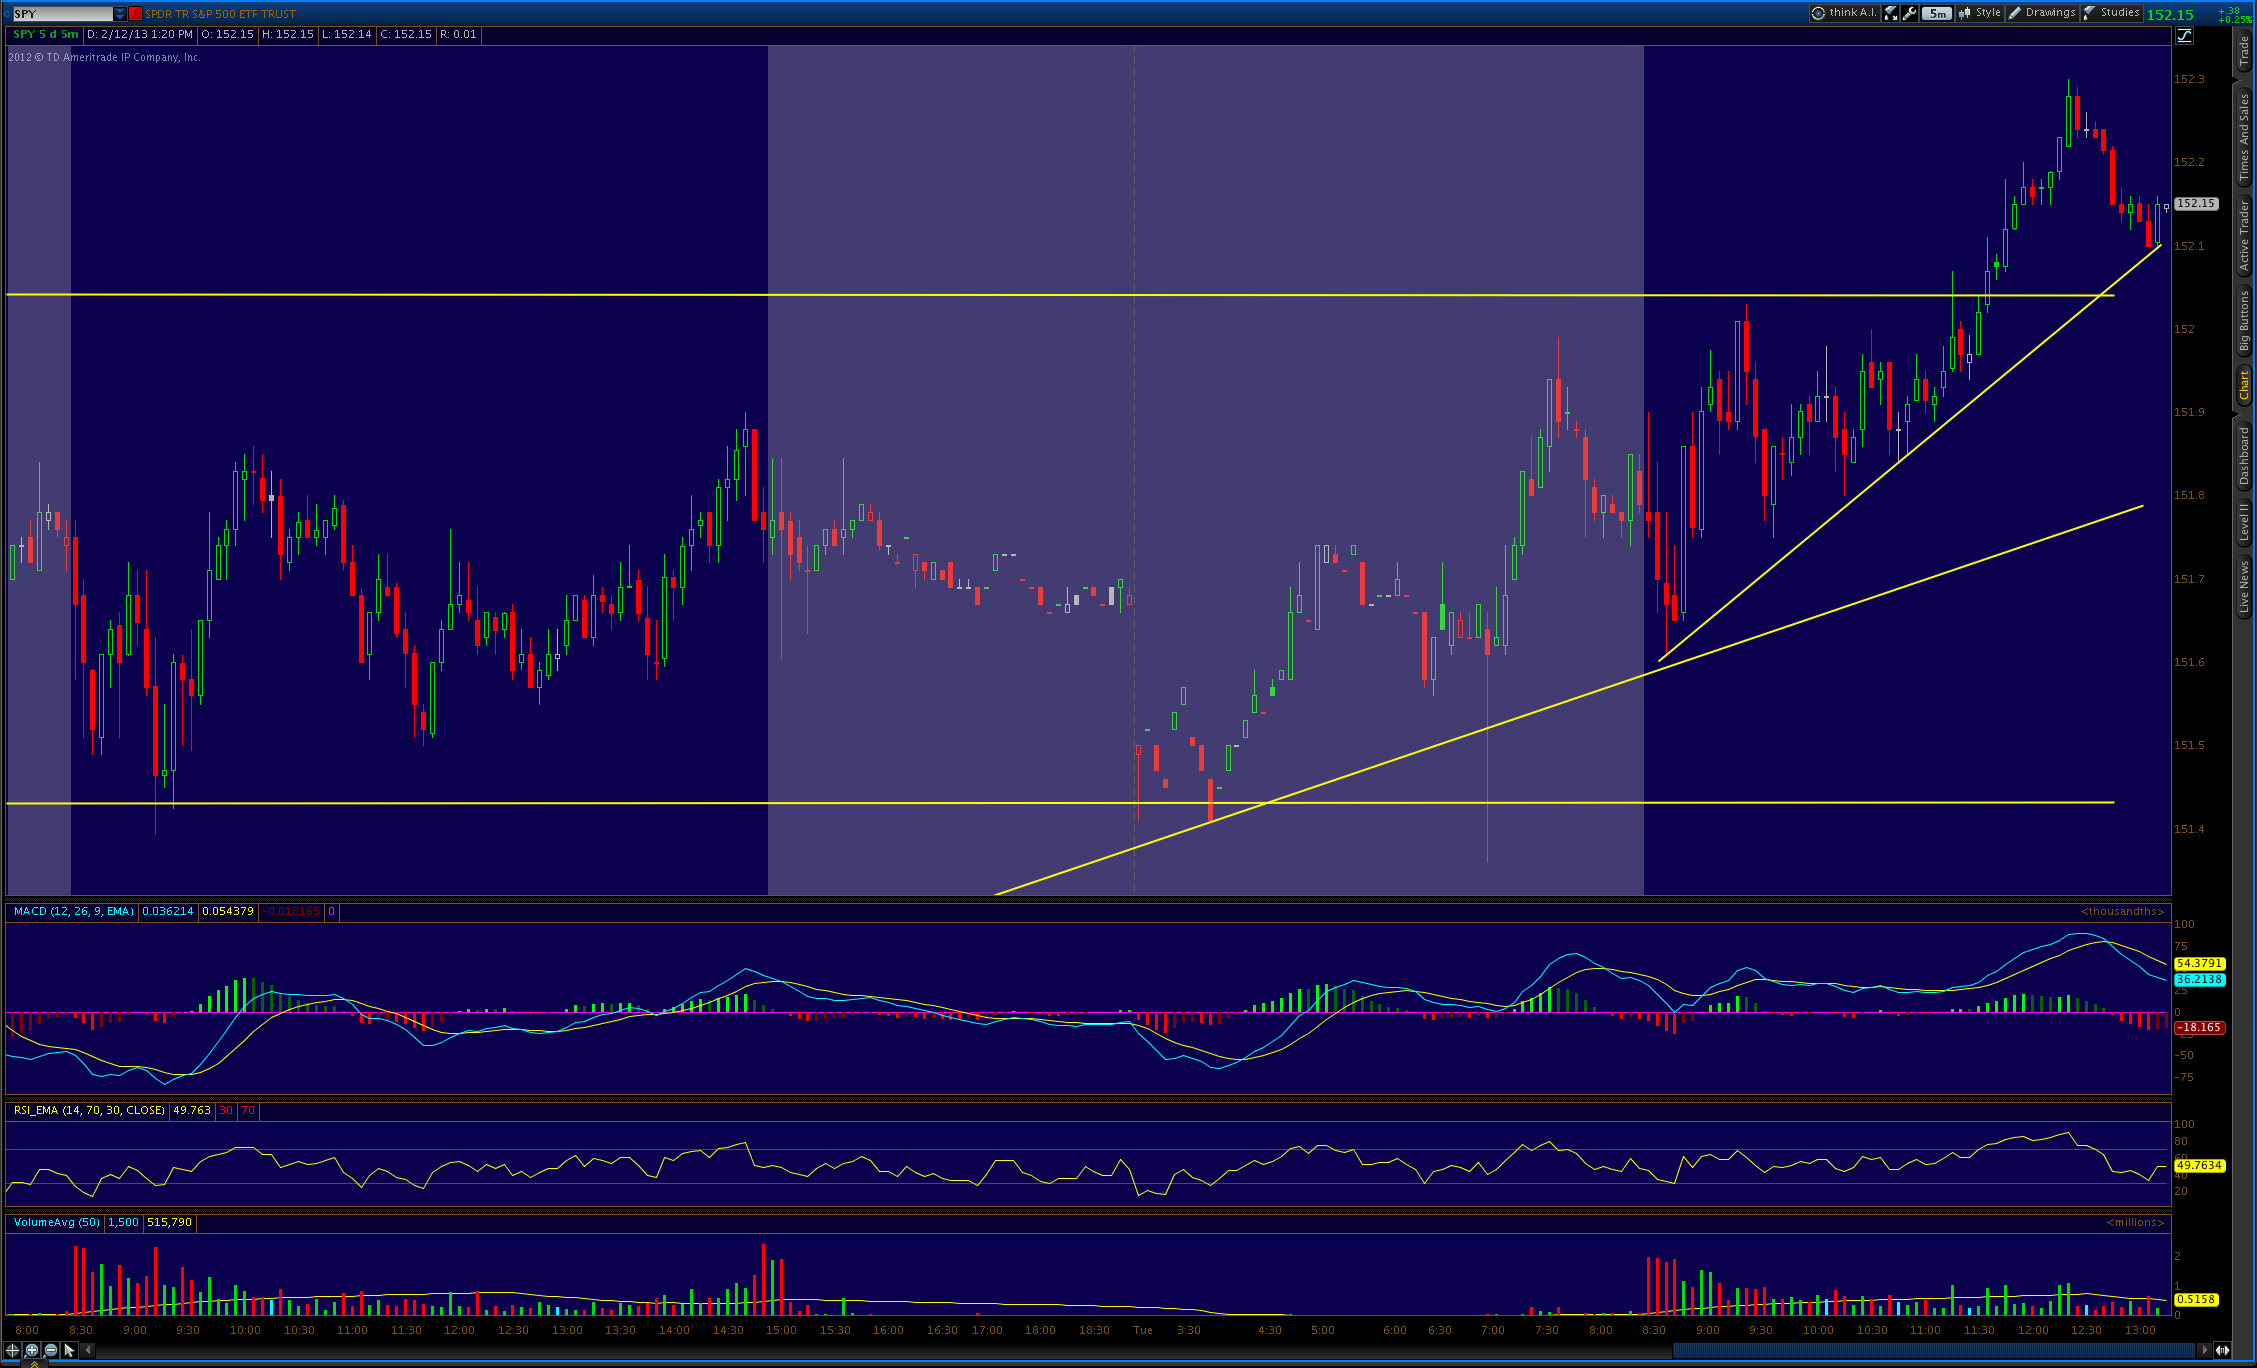Open the think A.I. tool
This screenshot has width=2257, height=1368.
1844,13
